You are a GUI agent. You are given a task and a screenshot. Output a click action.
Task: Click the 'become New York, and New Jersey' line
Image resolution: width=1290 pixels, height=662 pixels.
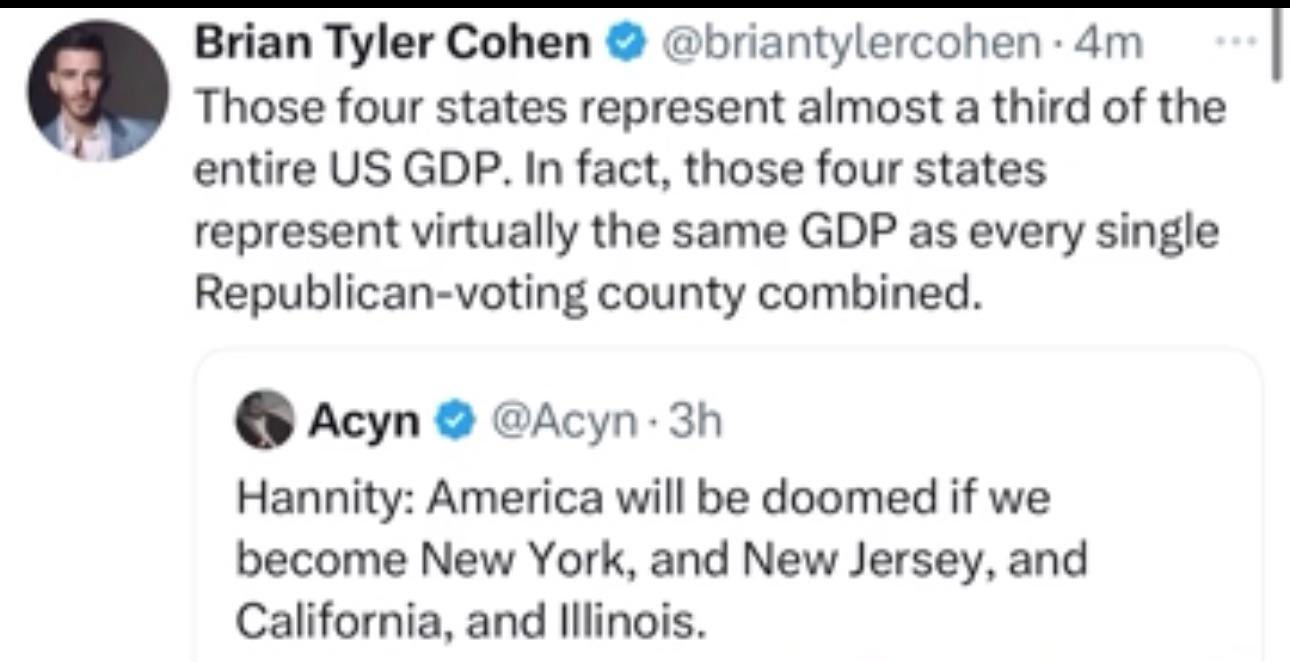coord(661,559)
